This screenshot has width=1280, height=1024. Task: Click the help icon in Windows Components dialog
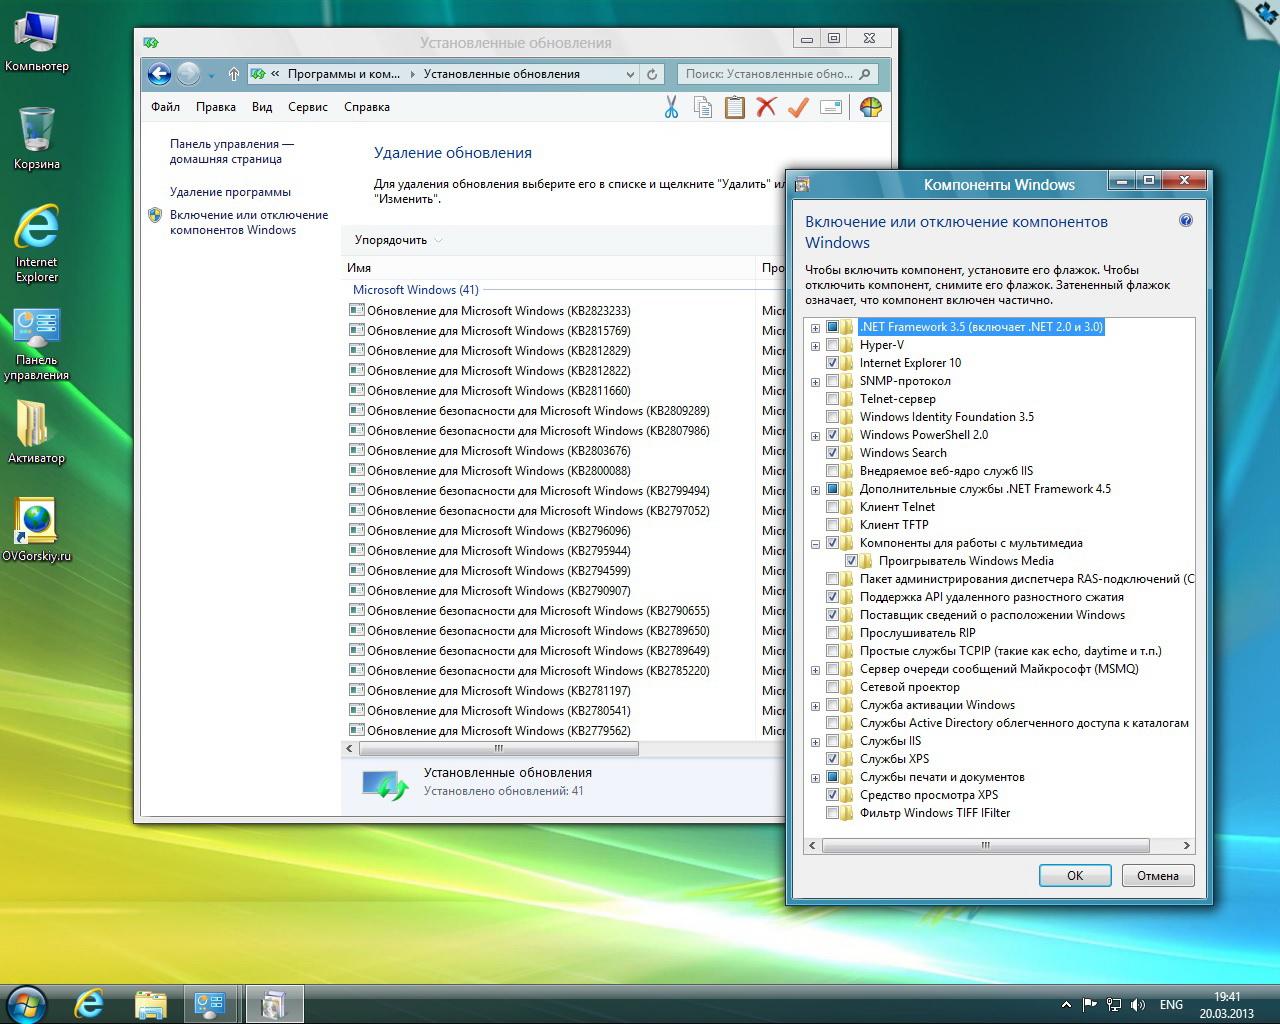point(1186,221)
